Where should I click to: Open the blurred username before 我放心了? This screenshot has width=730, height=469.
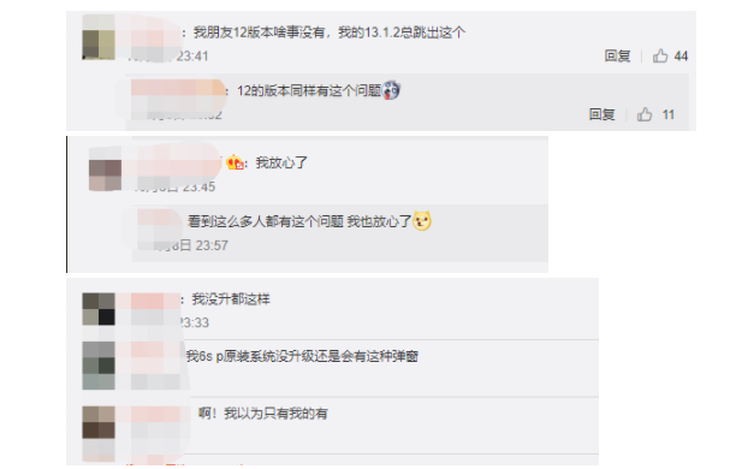[x=172, y=163]
